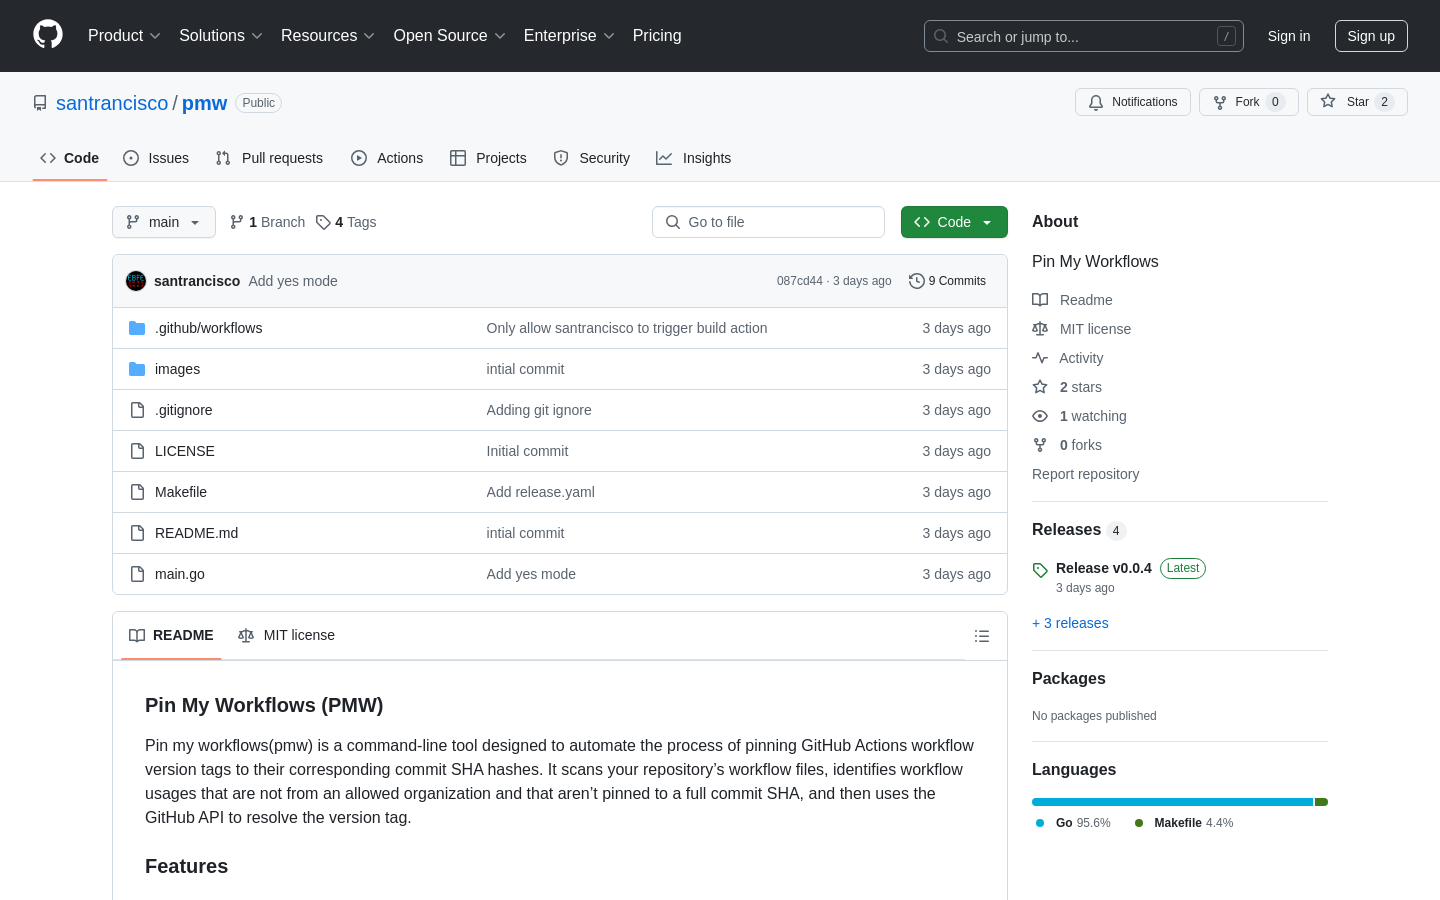Open the main.go file

coord(180,574)
